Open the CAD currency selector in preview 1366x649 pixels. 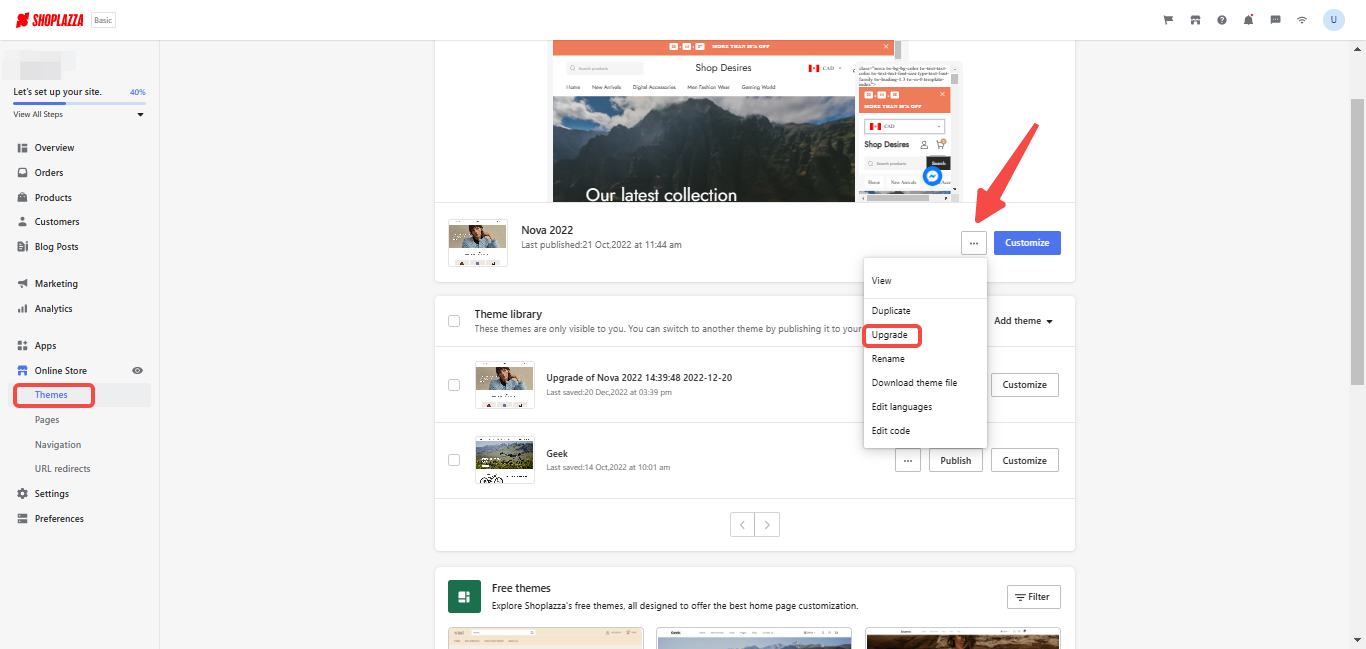point(824,68)
